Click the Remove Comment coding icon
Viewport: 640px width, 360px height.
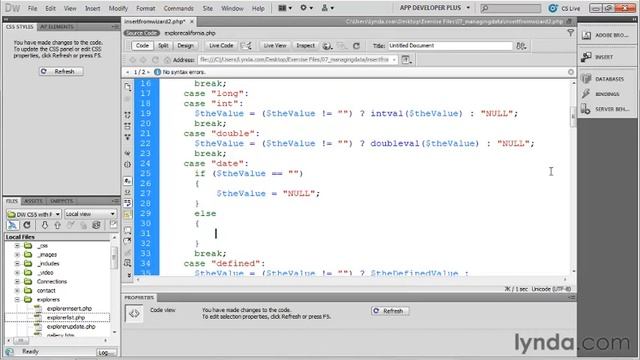point(128,241)
